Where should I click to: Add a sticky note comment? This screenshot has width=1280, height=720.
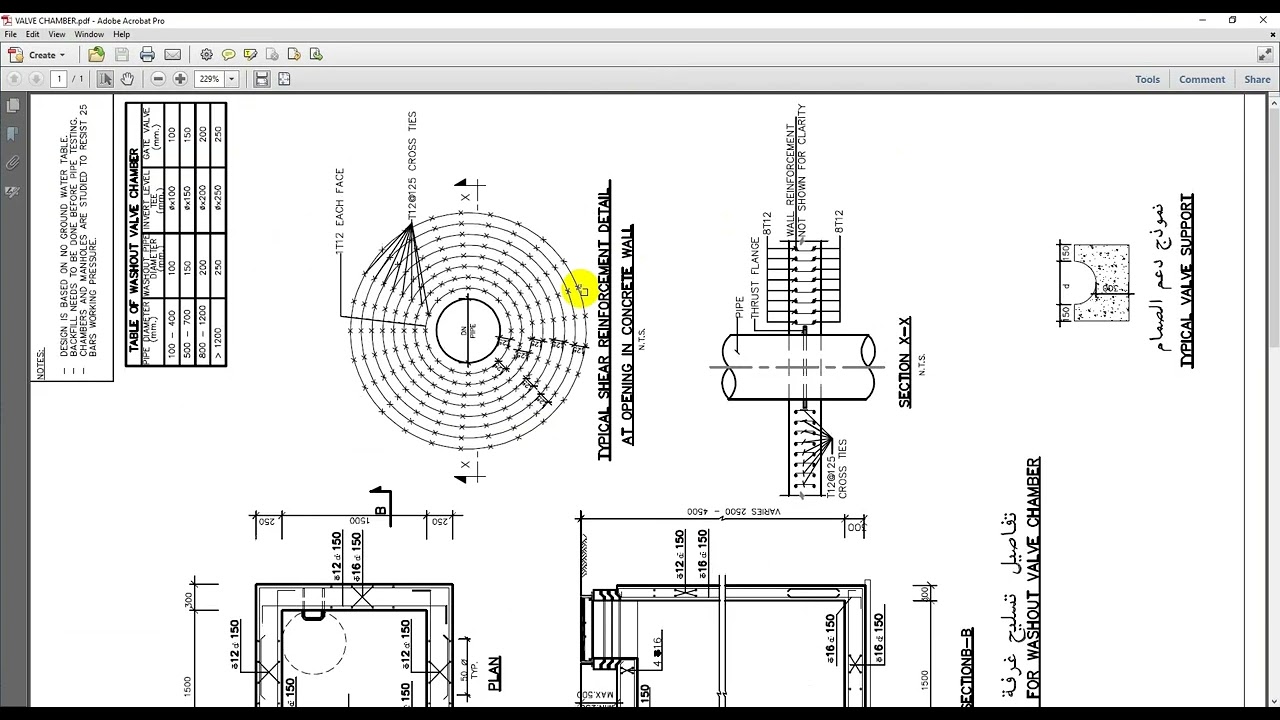[228, 55]
